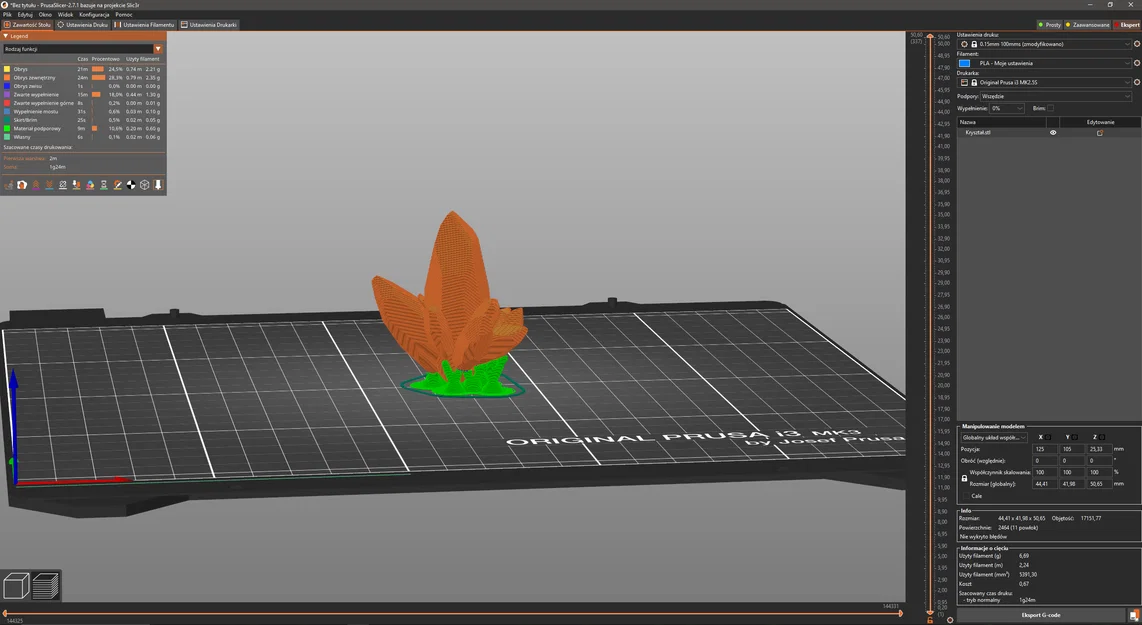Toggle visibility of Krysztal.stl with eye icon
The width and height of the screenshot is (1142, 625).
(x=1052, y=132)
